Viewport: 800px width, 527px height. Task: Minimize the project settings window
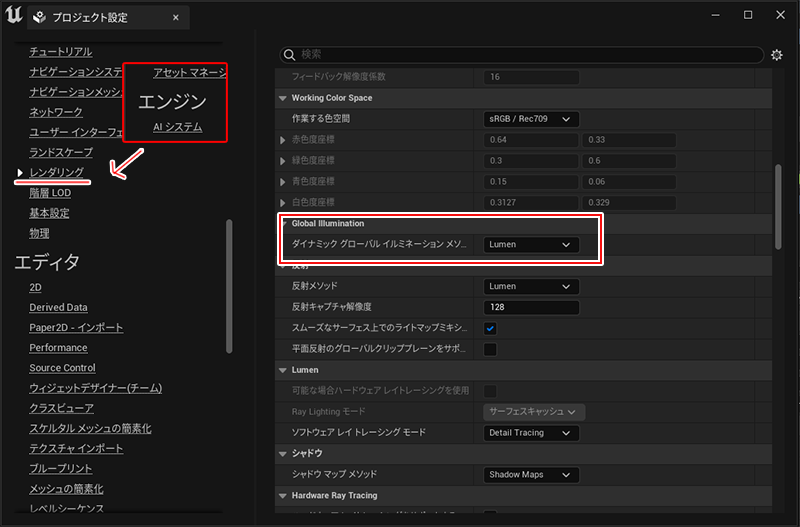[x=717, y=15]
